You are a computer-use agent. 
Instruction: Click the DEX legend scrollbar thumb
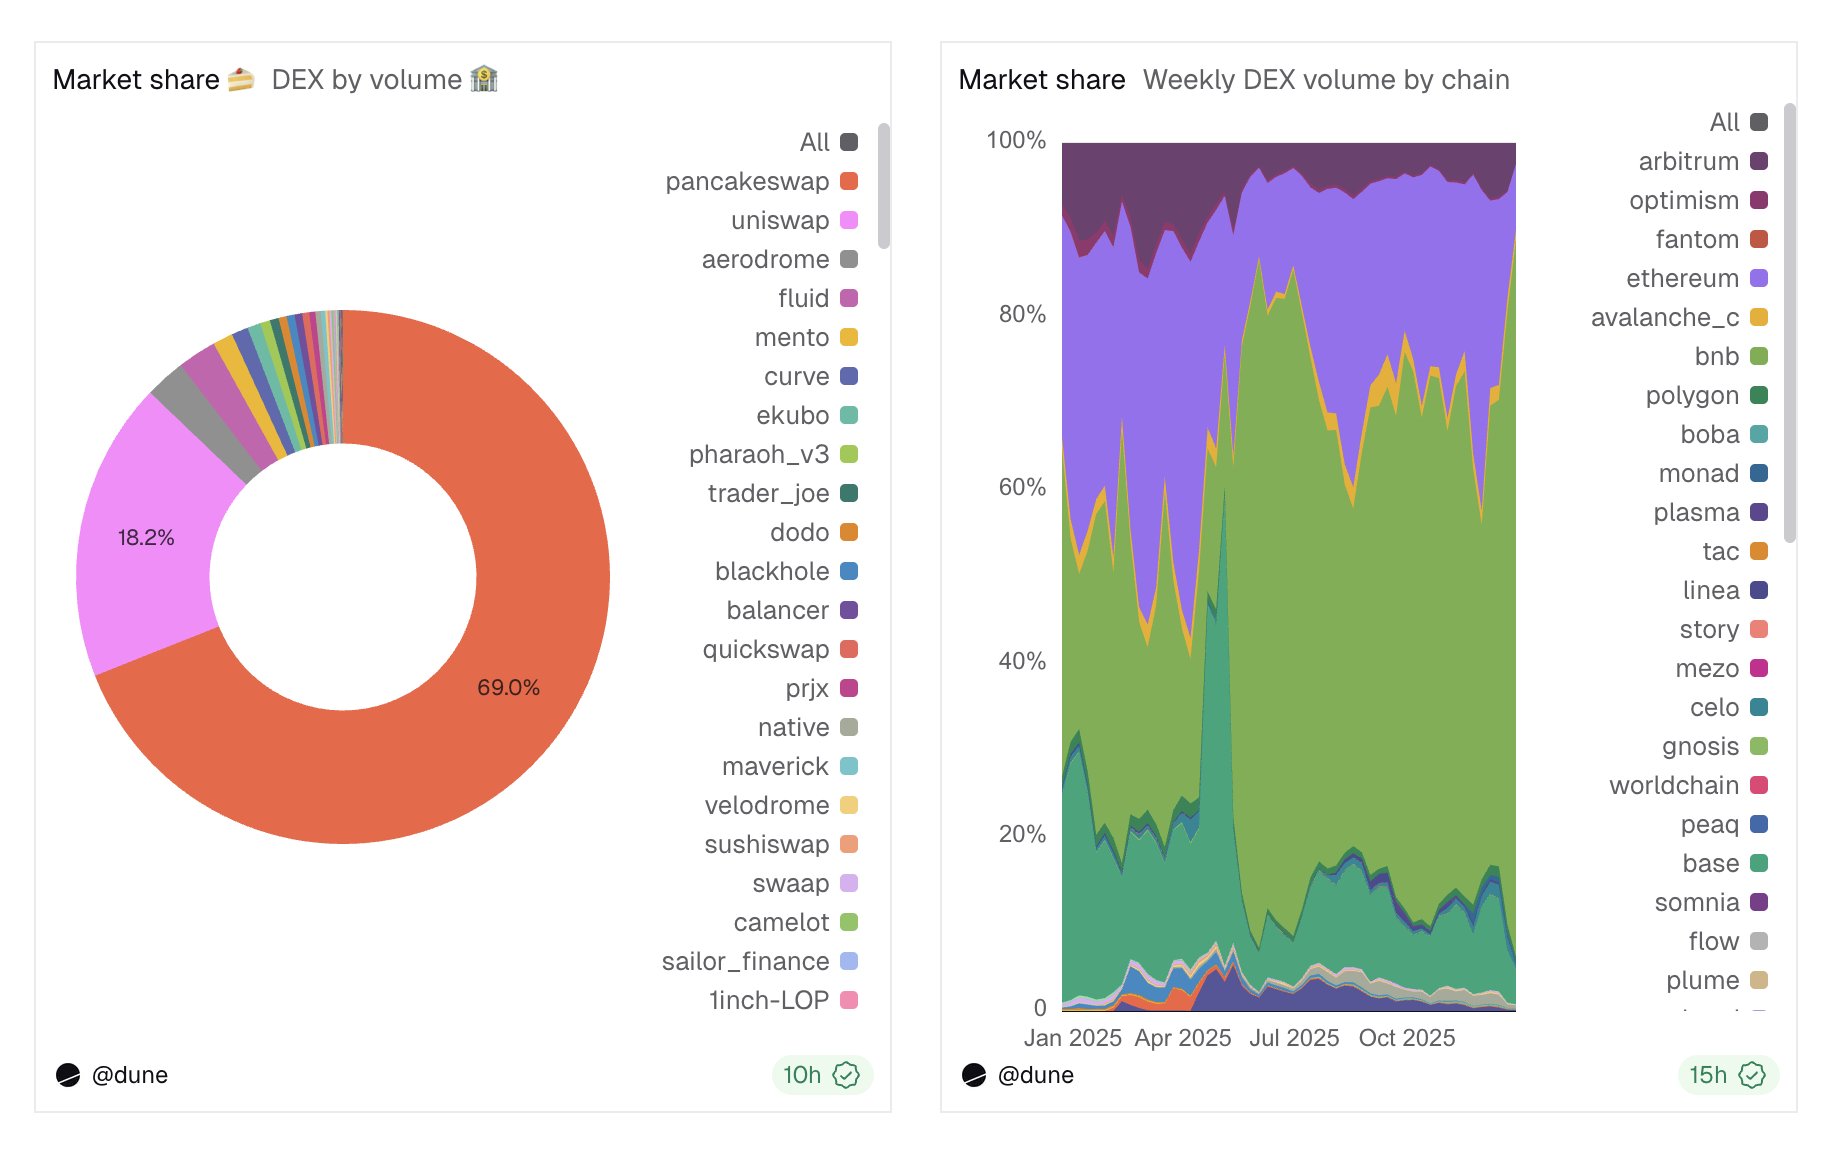884,185
